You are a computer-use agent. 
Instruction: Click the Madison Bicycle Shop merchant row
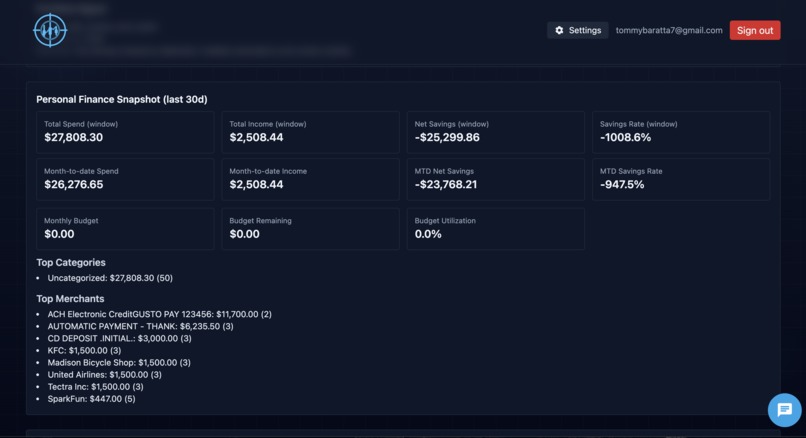point(119,362)
